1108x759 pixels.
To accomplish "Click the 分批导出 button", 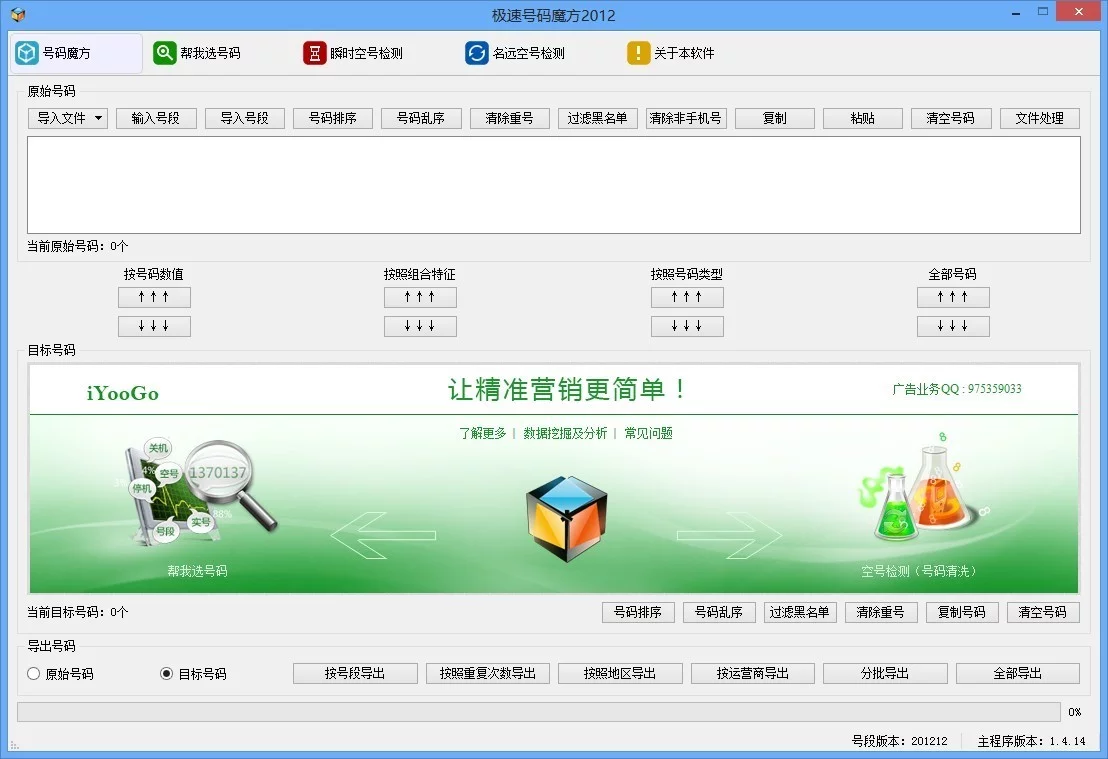I will pyautogui.click(x=885, y=673).
